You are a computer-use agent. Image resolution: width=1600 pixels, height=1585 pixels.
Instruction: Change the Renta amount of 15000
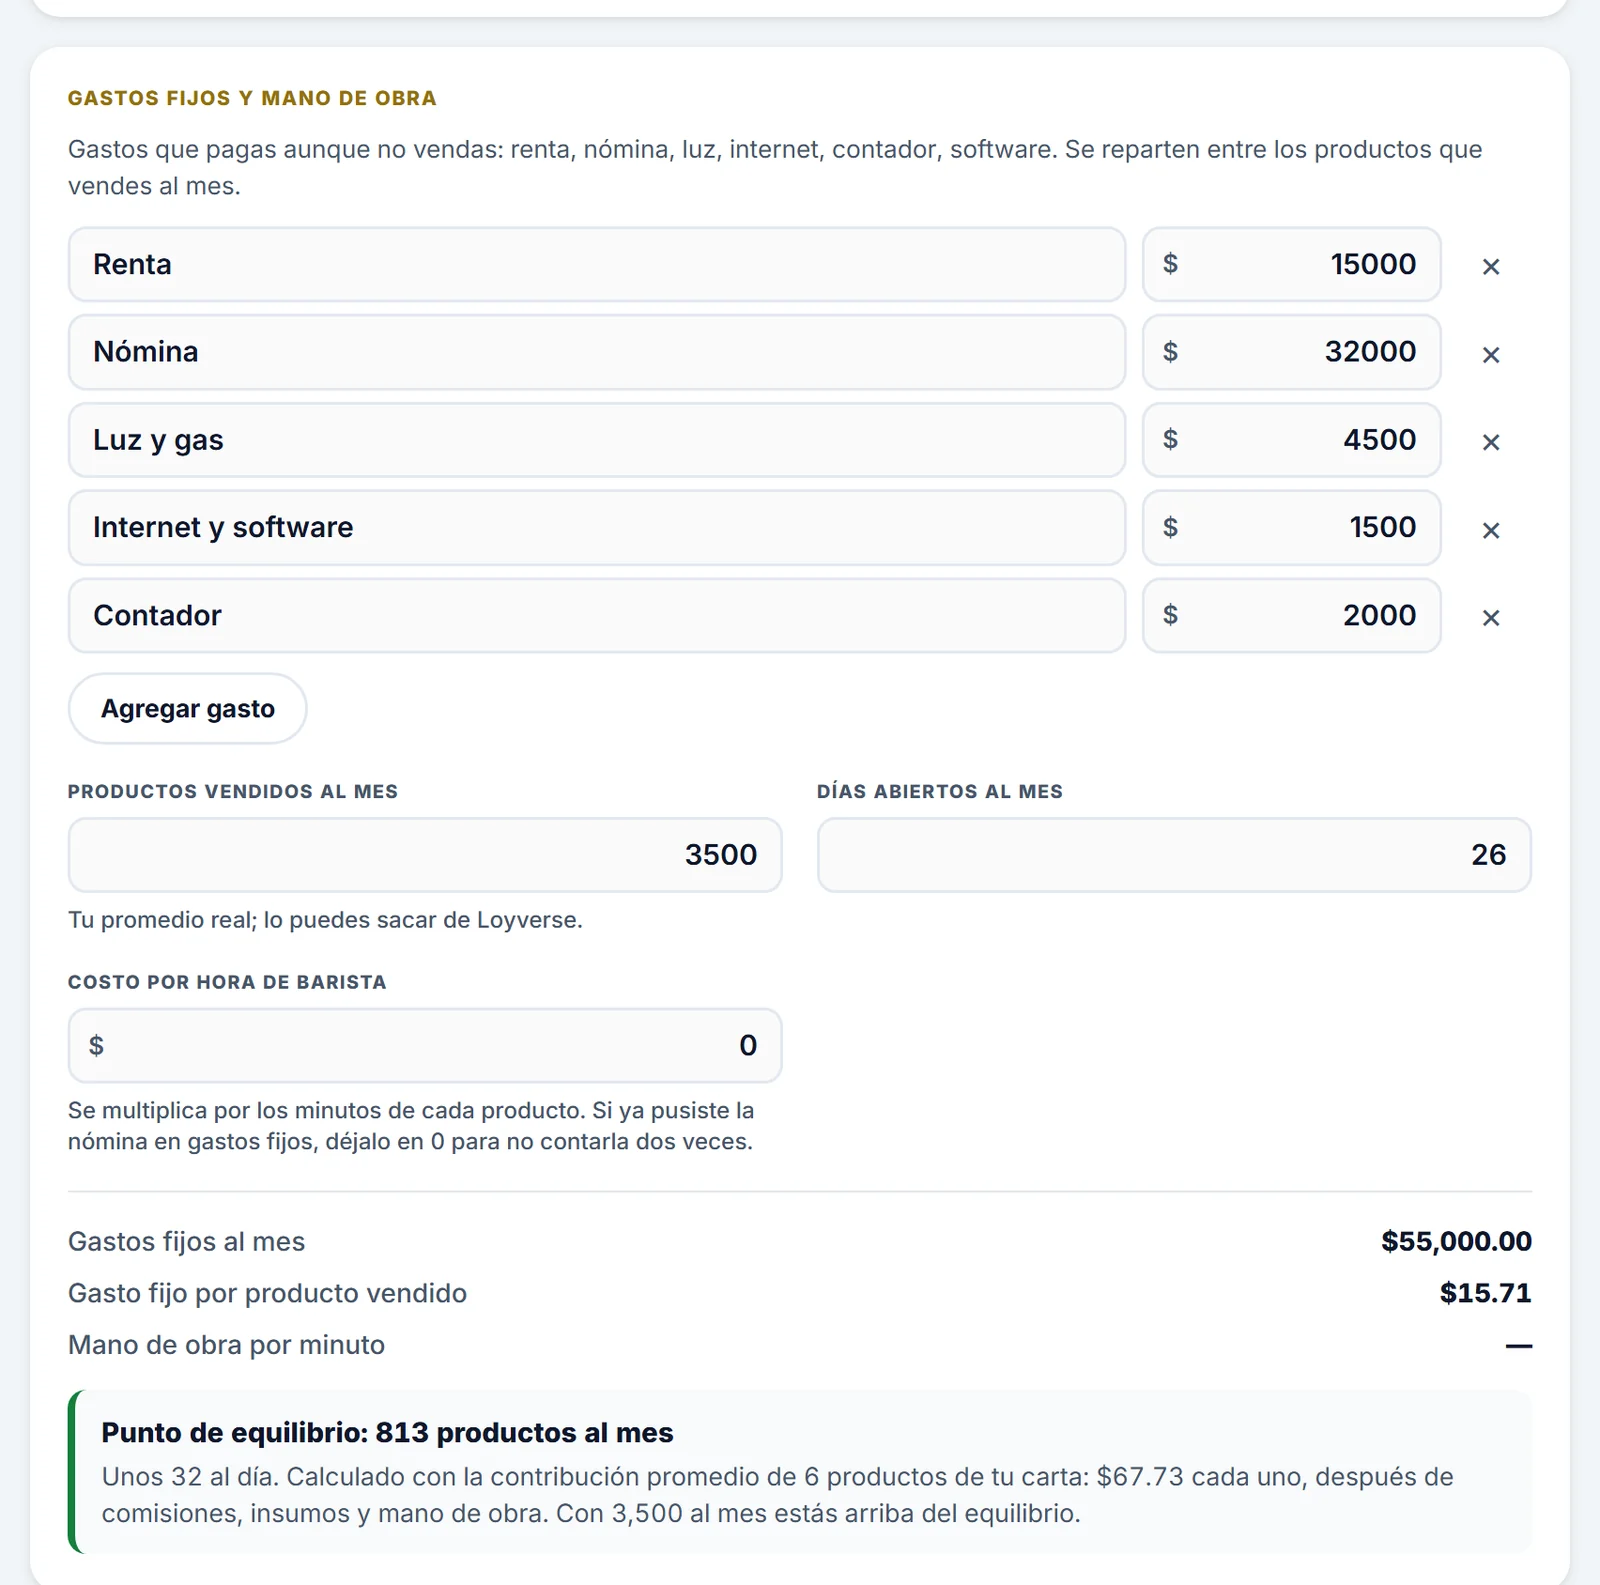(1292, 264)
